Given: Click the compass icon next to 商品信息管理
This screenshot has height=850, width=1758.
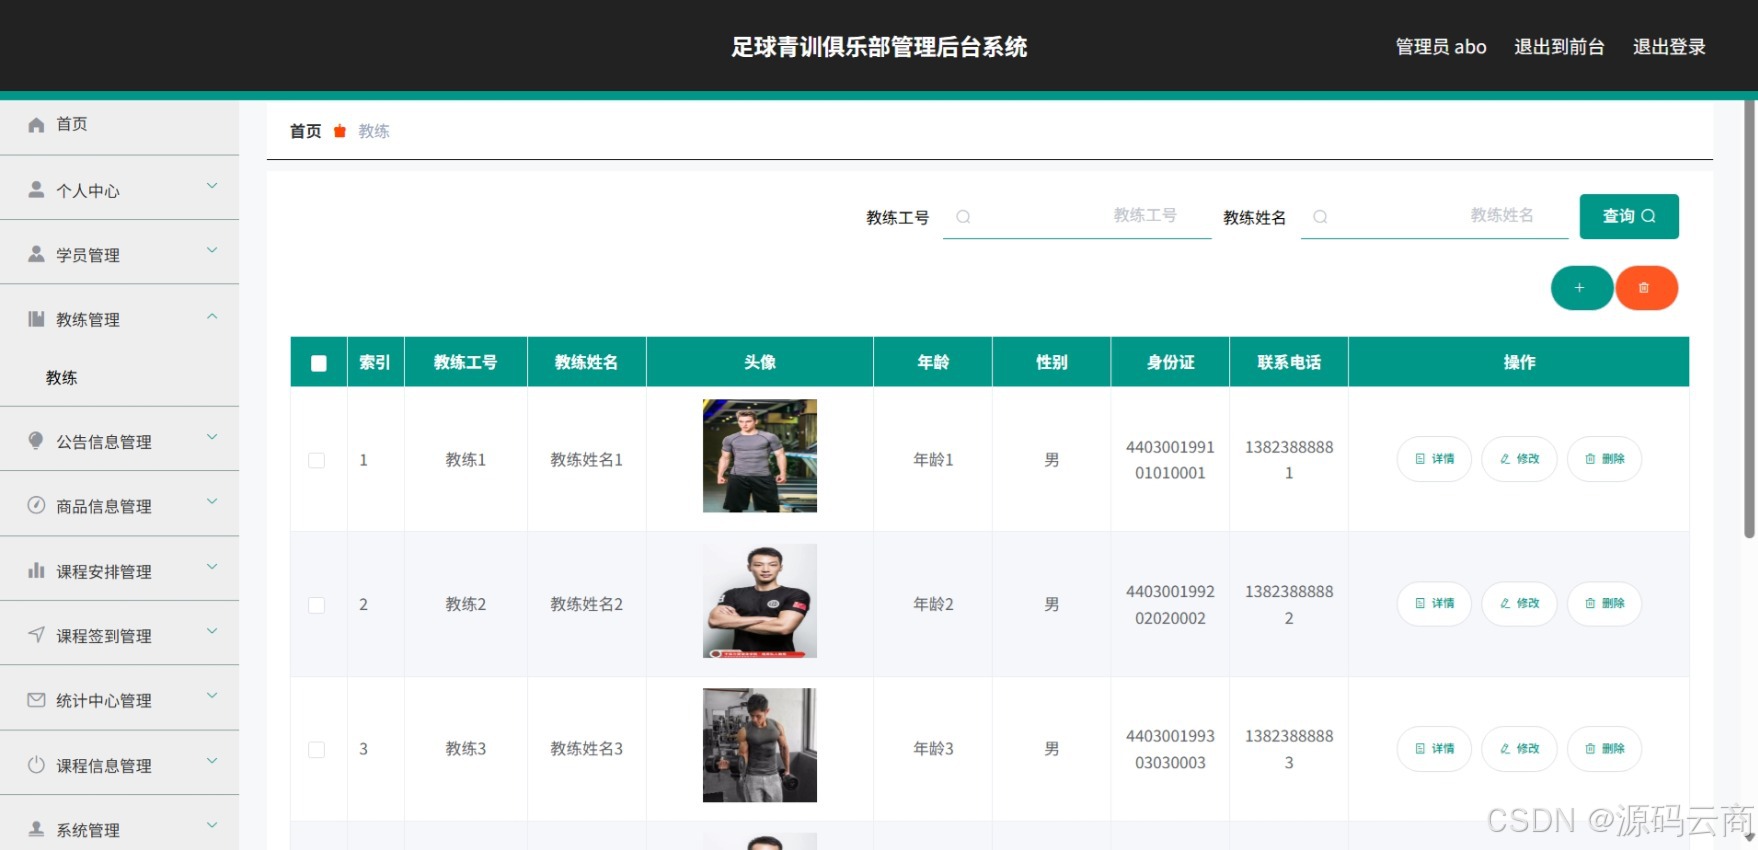Looking at the screenshot, I should click(x=36, y=505).
